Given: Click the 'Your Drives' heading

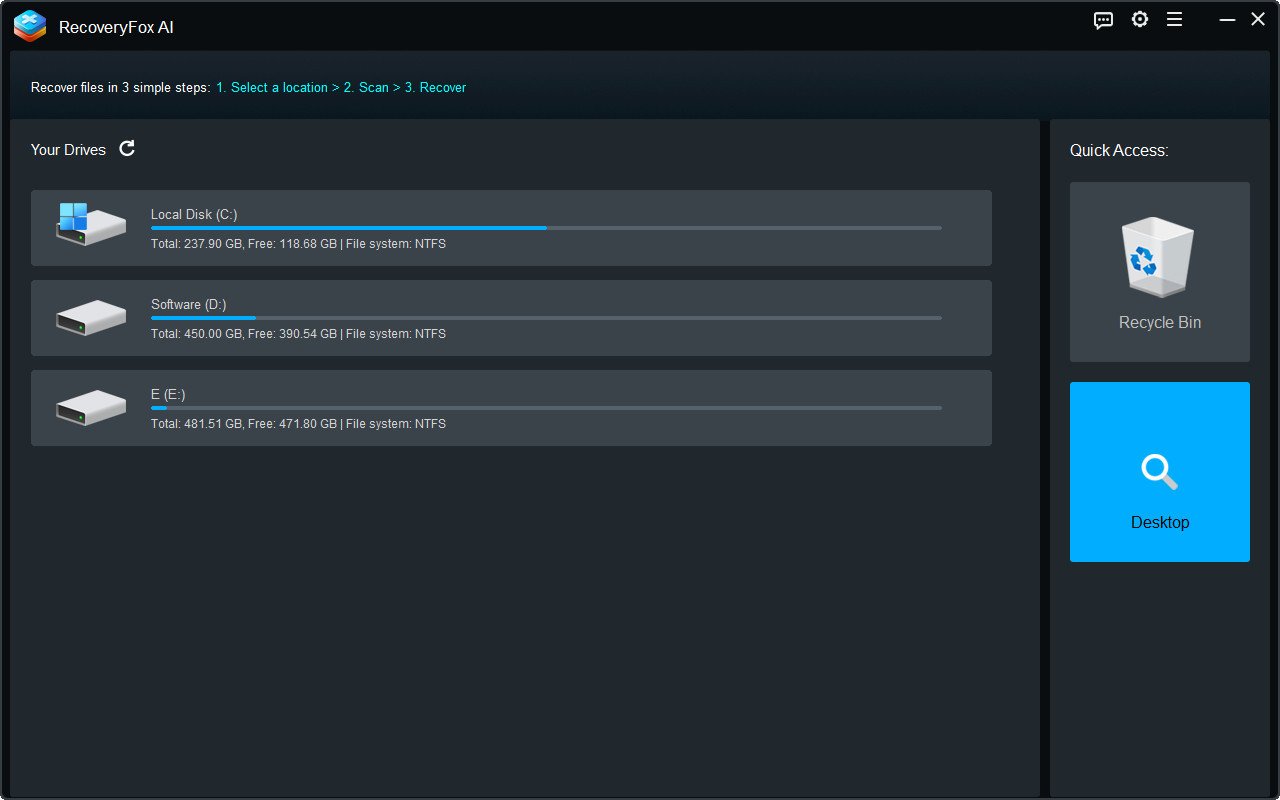Looking at the screenshot, I should (68, 149).
